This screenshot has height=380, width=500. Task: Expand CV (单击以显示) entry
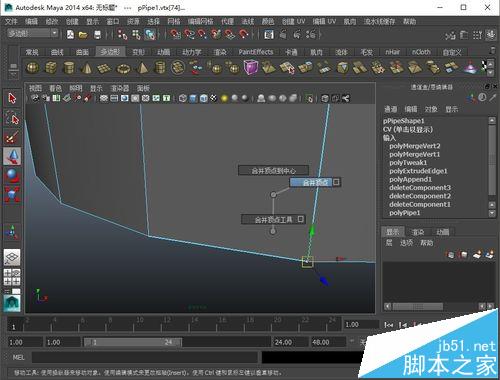[408, 129]
